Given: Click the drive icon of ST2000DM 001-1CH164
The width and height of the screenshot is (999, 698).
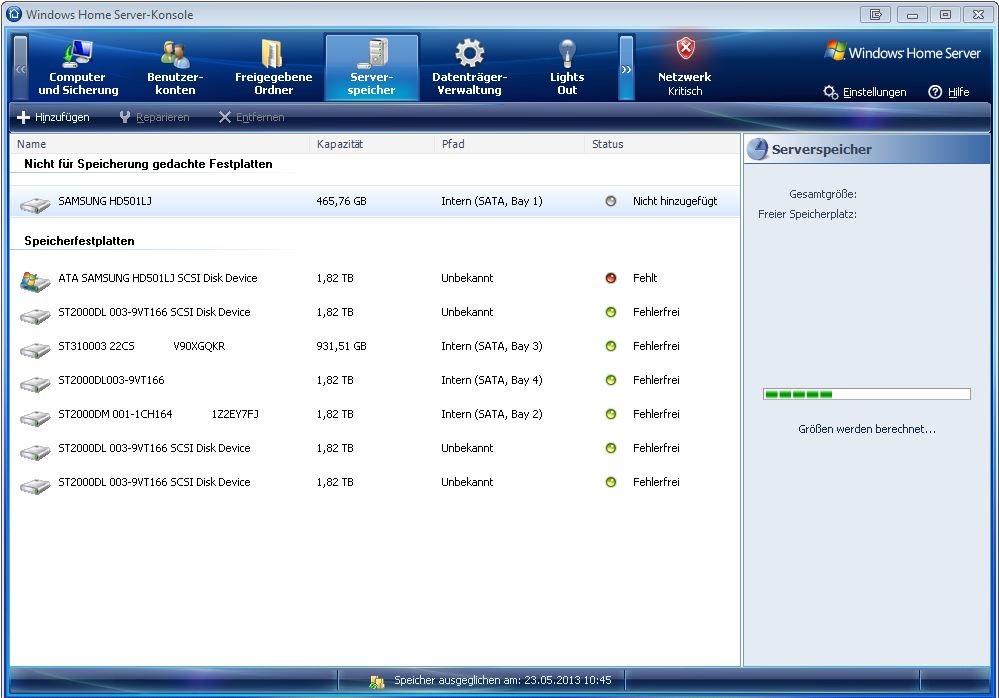Looking at the screenshot, I should [35, 418].
